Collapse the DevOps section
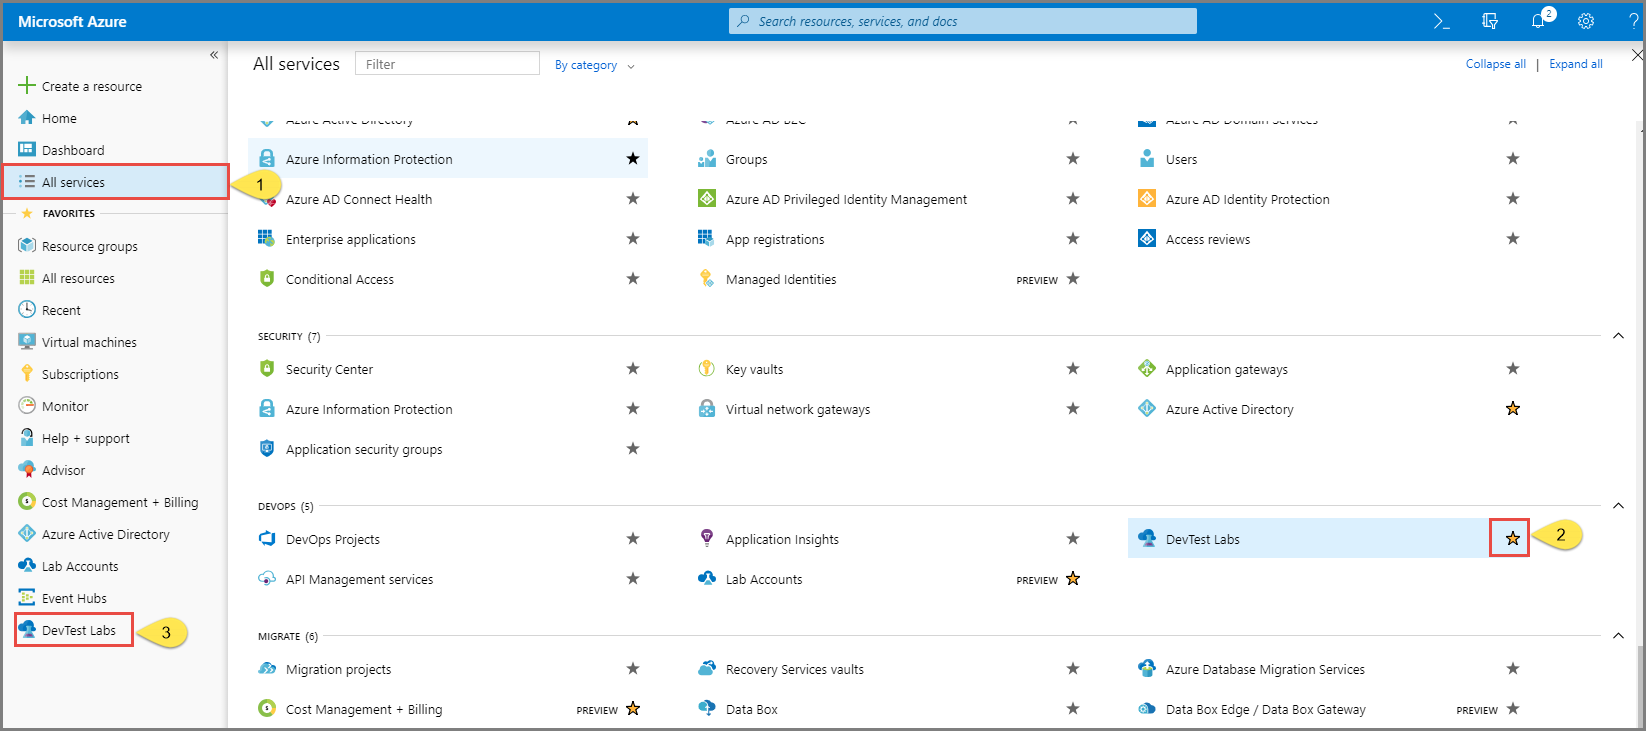Screen dimensions: 1646x731 click(1618, 506)
